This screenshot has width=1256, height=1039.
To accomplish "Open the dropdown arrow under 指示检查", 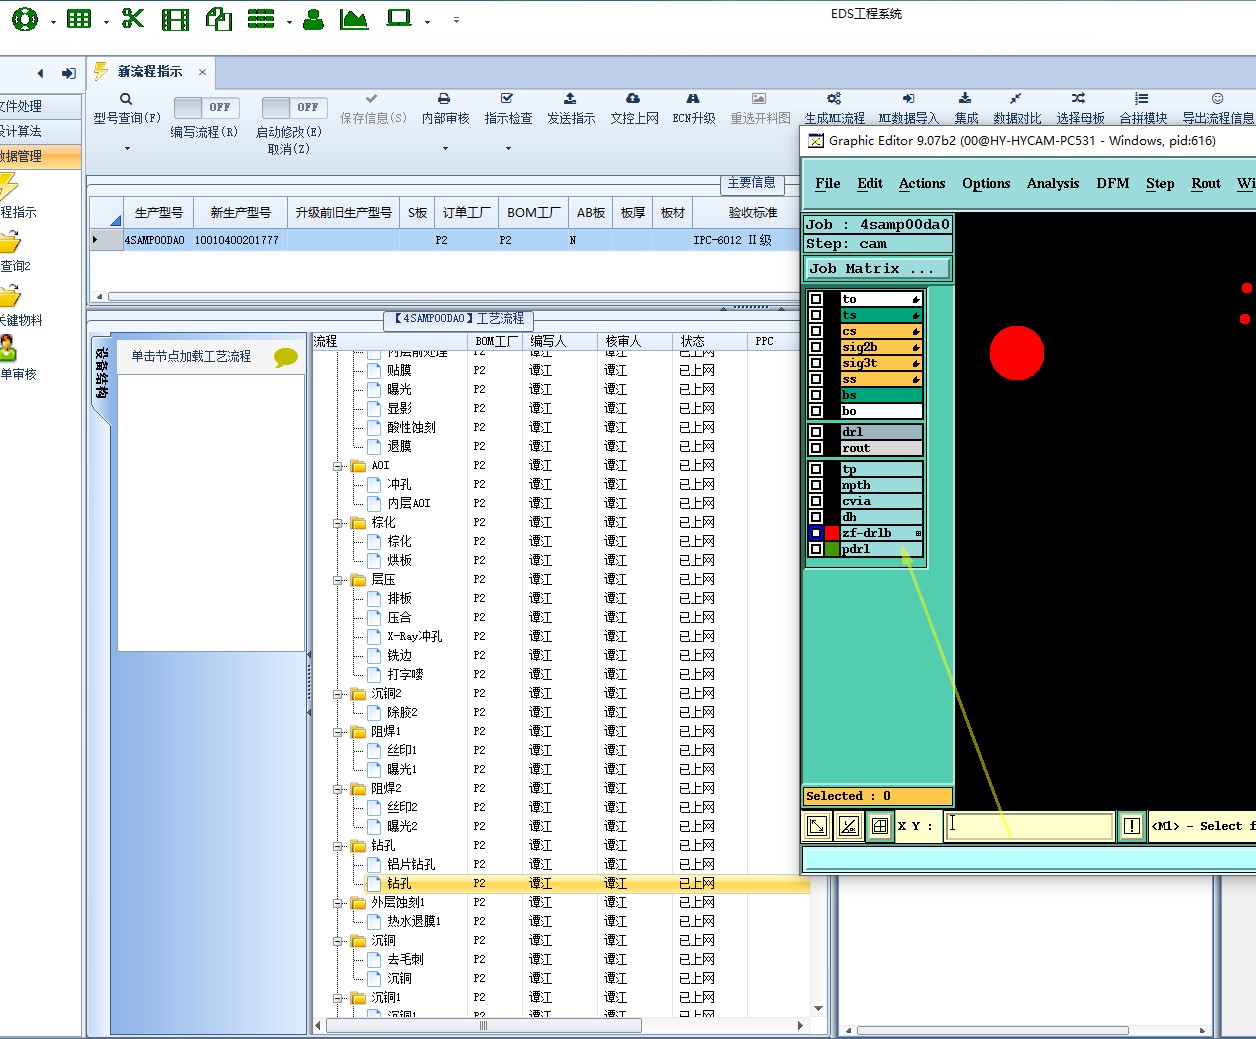I will tap(508, 148).
